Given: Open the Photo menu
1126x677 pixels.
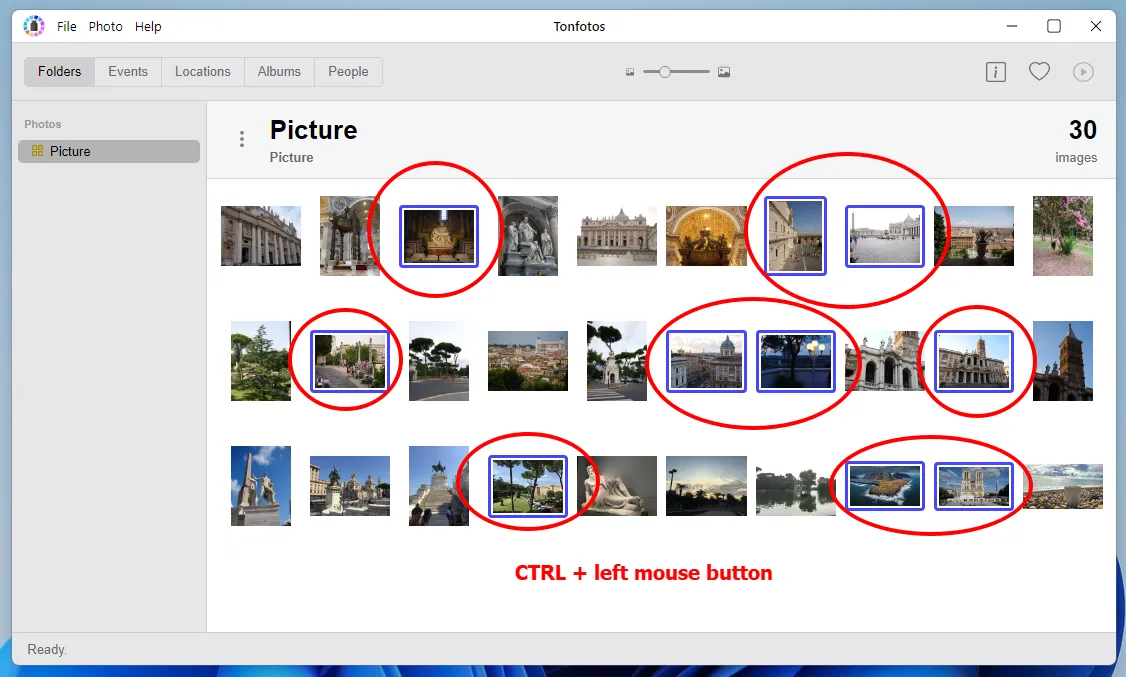Looking at the screenshot, I should [105, 26].
